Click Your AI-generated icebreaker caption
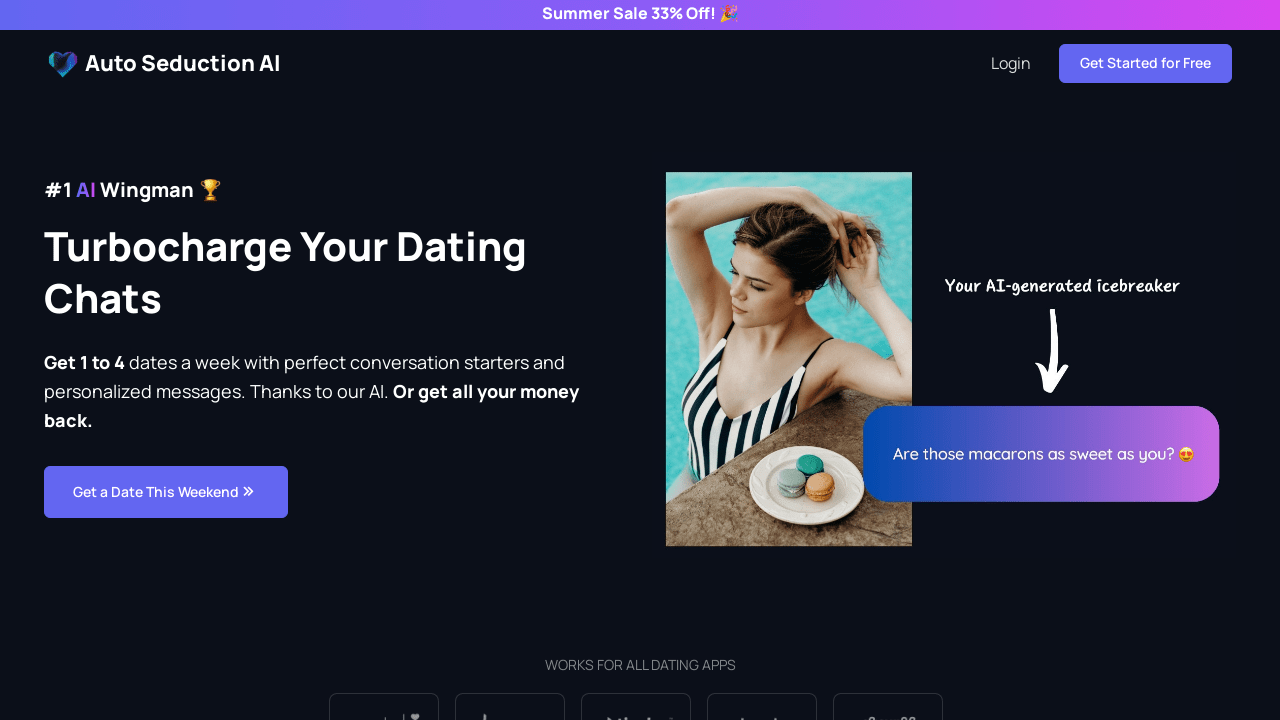The width and height of the screenshot is (1280, 720). [x=1062, y=286]
